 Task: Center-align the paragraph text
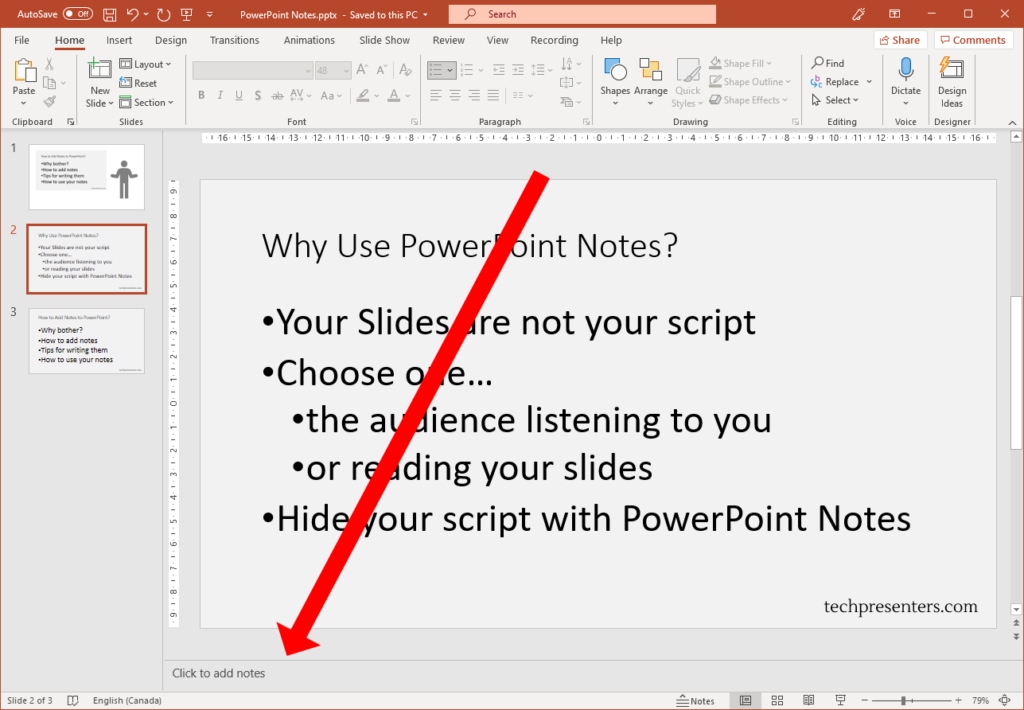point(455,95)
